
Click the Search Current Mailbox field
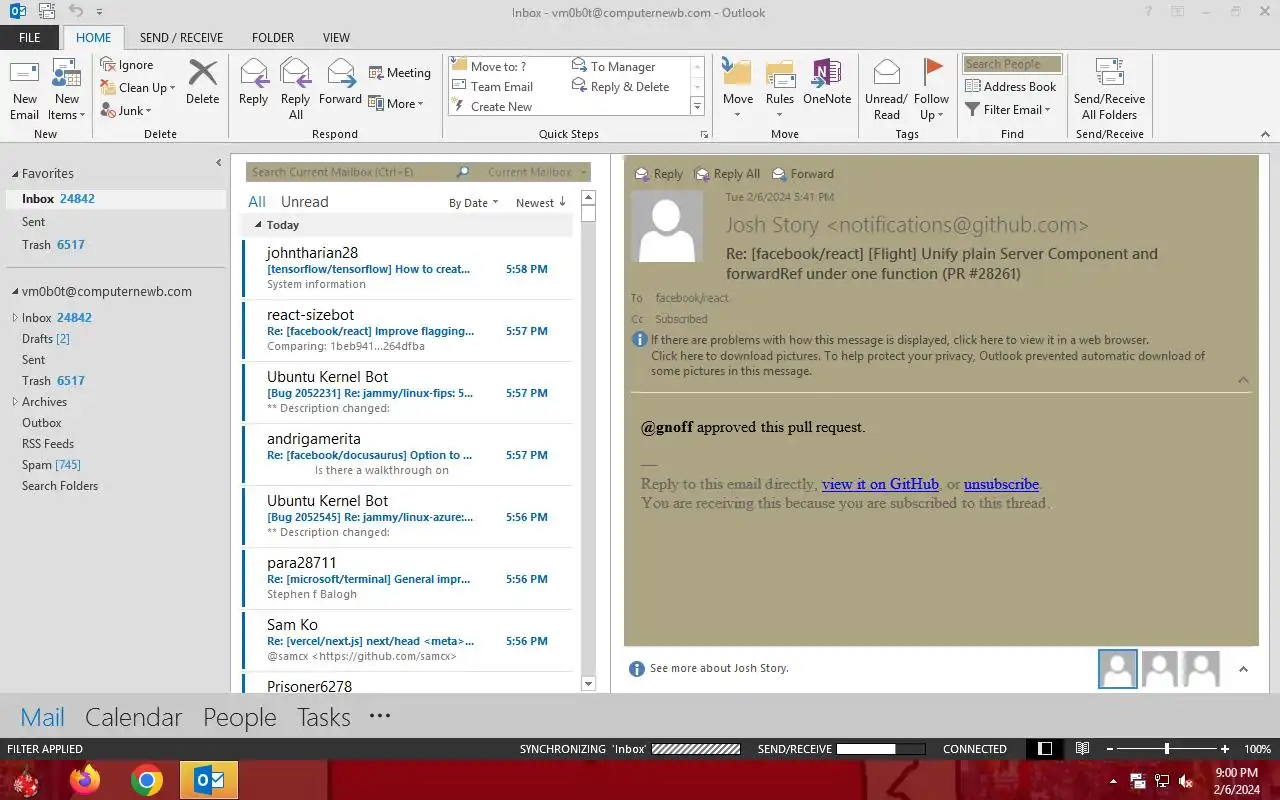click(350, 173)
